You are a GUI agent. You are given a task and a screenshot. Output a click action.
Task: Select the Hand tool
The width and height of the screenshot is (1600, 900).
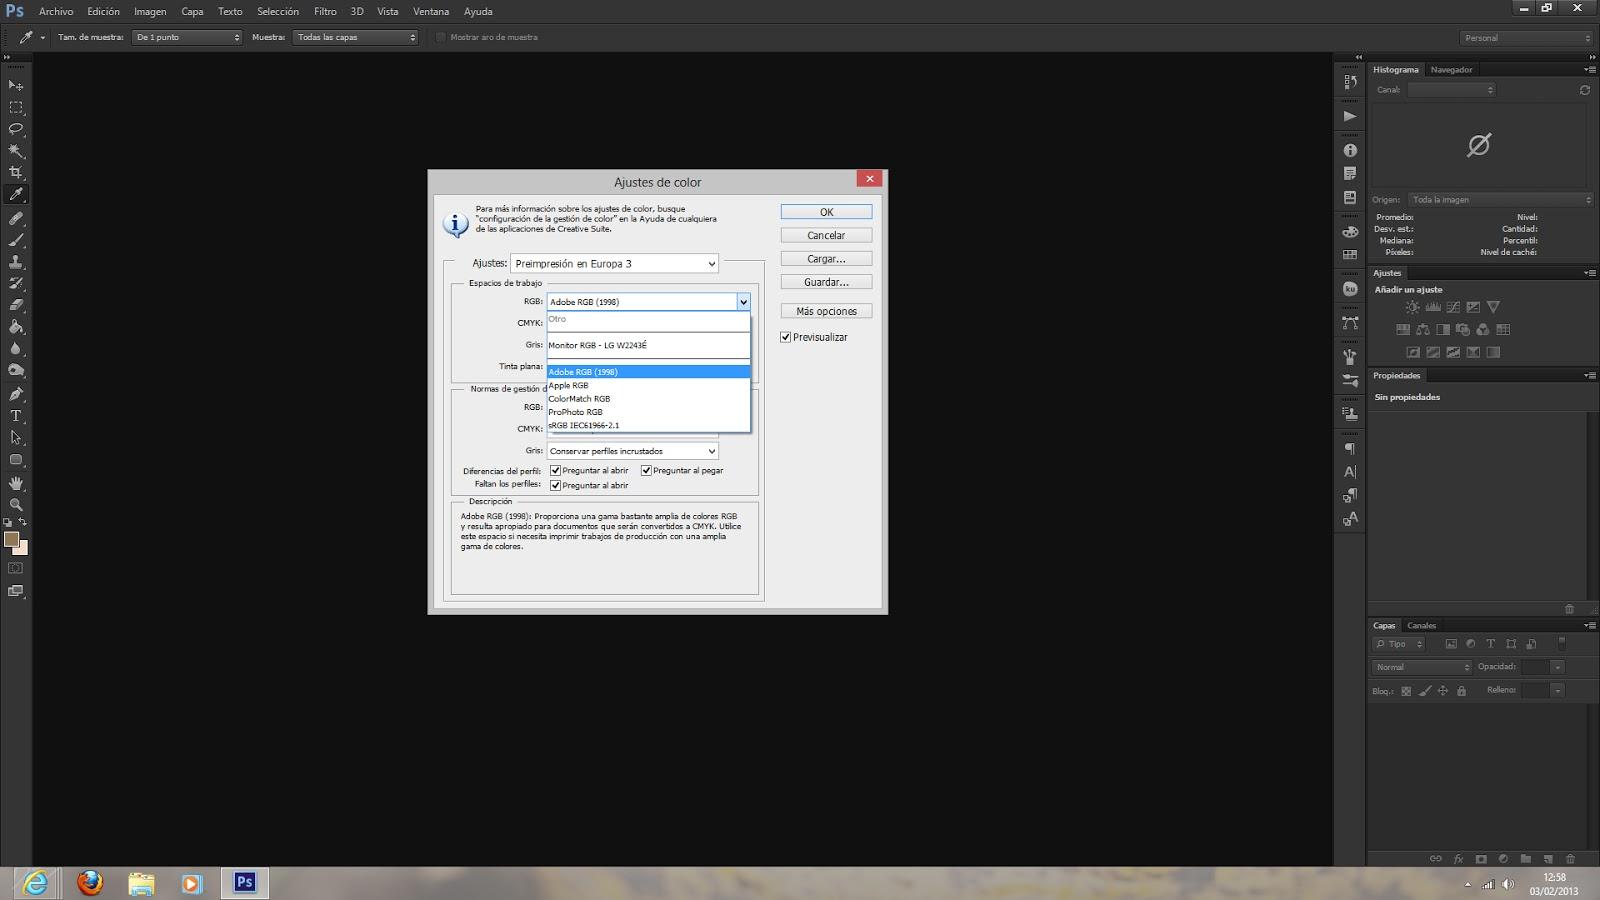16,483
